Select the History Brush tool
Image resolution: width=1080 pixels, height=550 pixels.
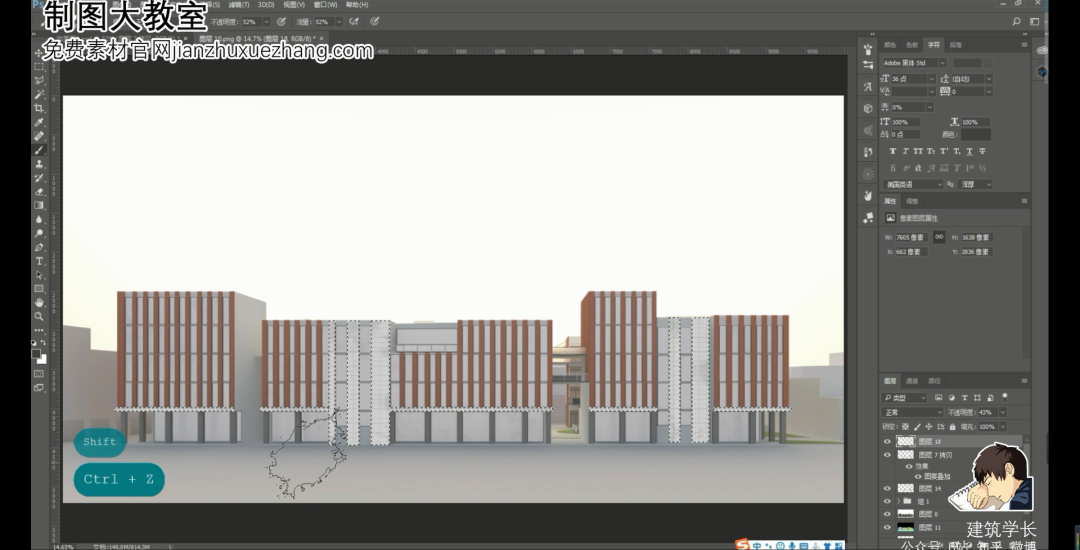click(x=39, y=178)
